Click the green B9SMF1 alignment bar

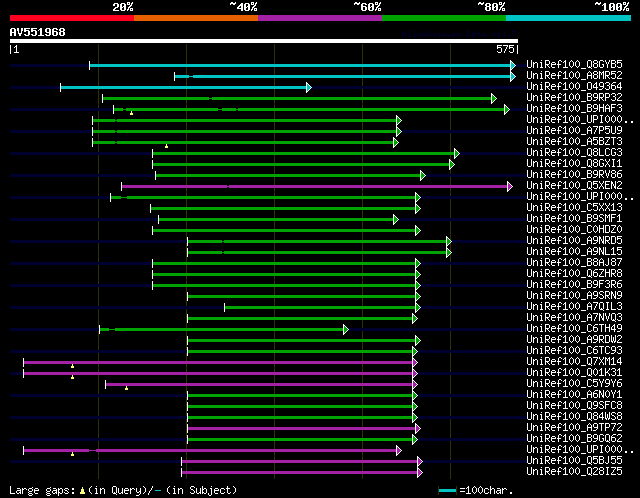click(x=276, y=220)
